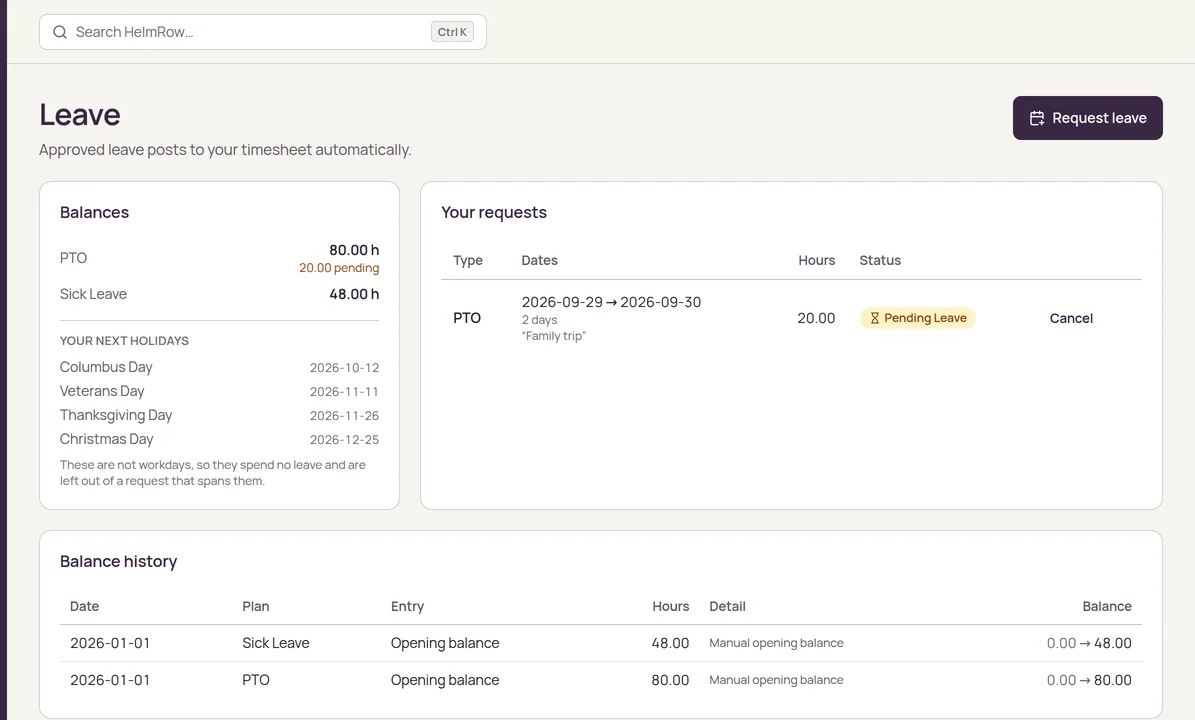Click Manual opening balance in PTO row
This screenshot has height=720, width=1195.
[777, 680]
